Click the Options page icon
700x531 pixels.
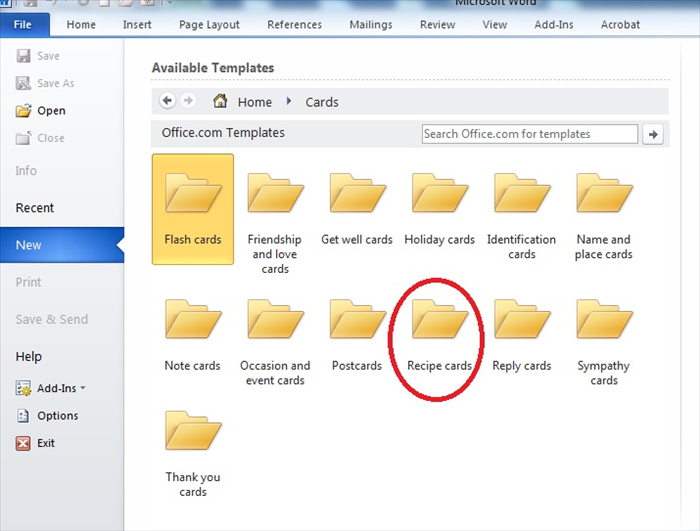click(x=23, y=416)
